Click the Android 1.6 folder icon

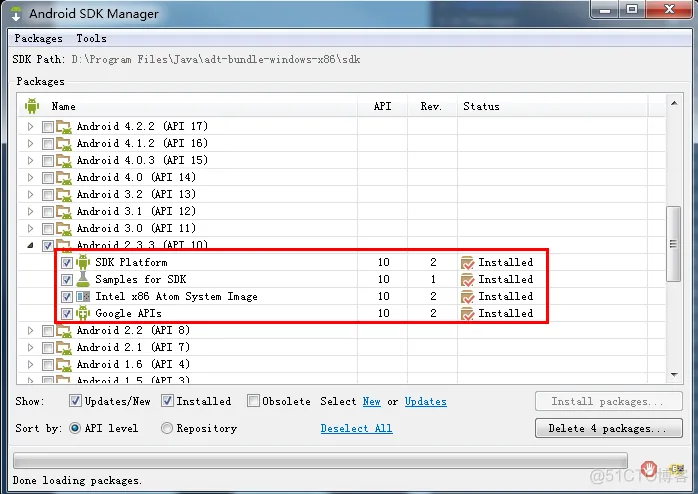click(x=64, y=364)
